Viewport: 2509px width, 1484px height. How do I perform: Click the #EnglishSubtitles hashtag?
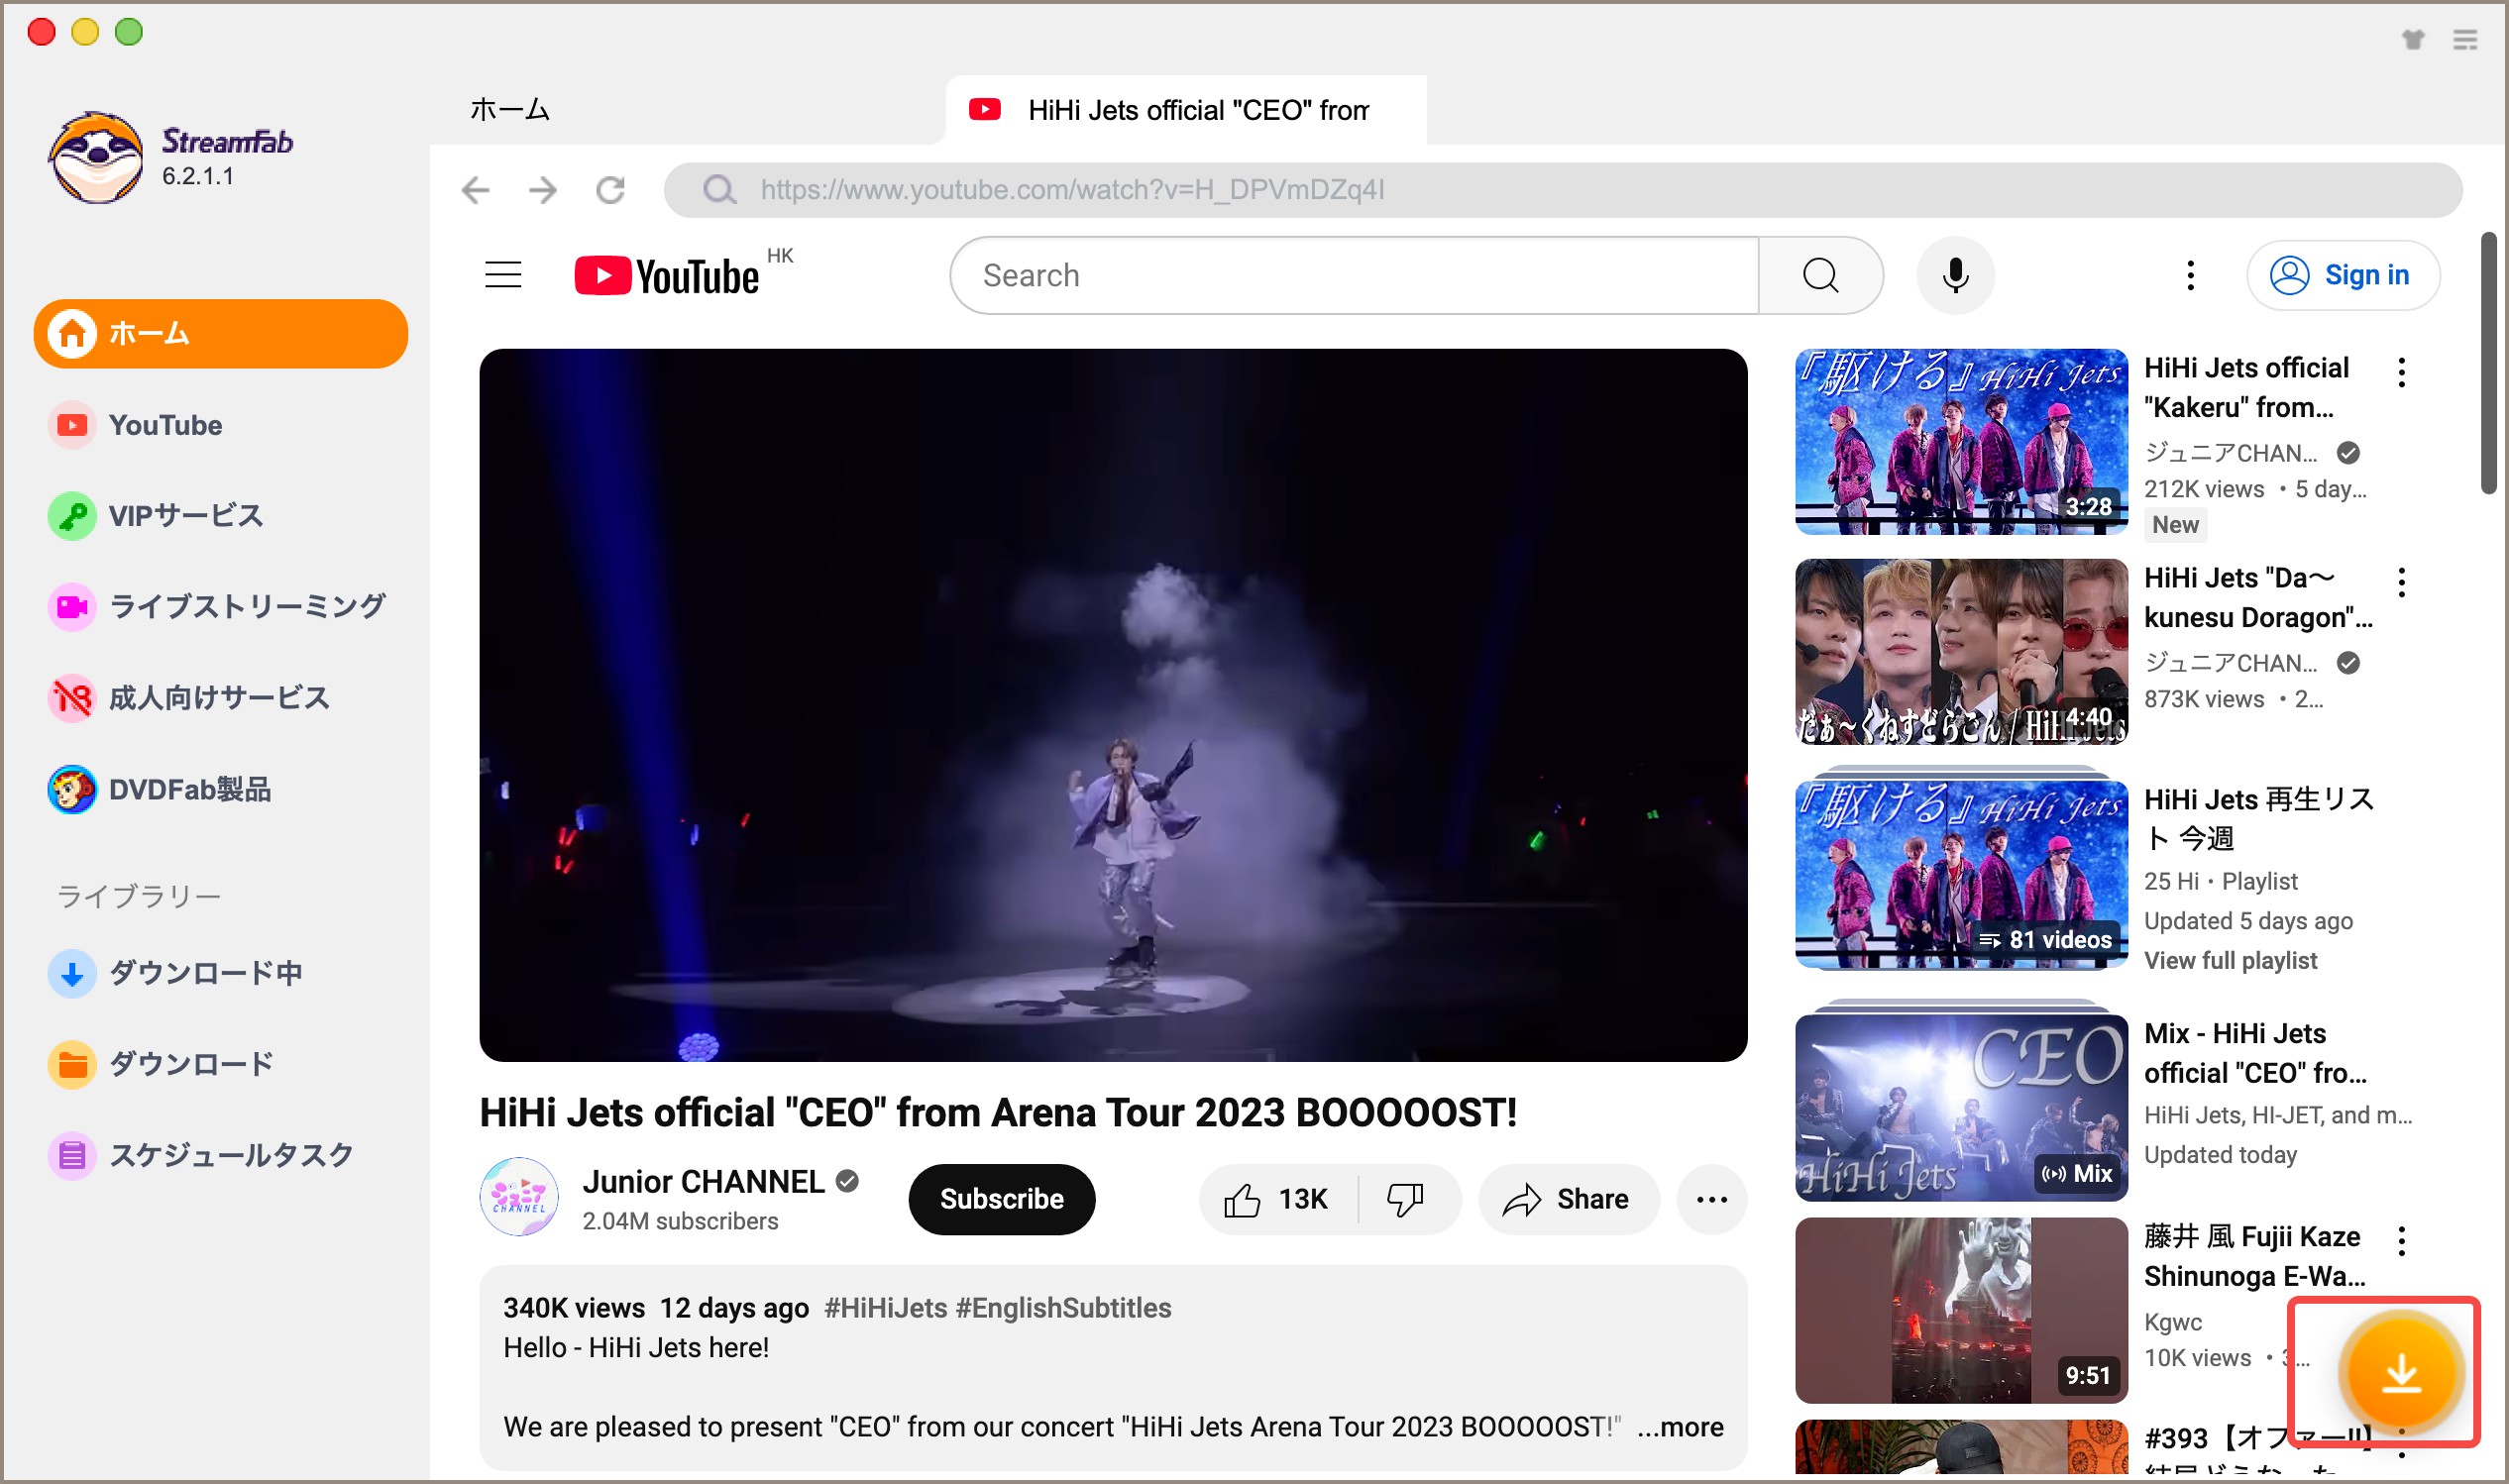(x=1064, y=1308)
